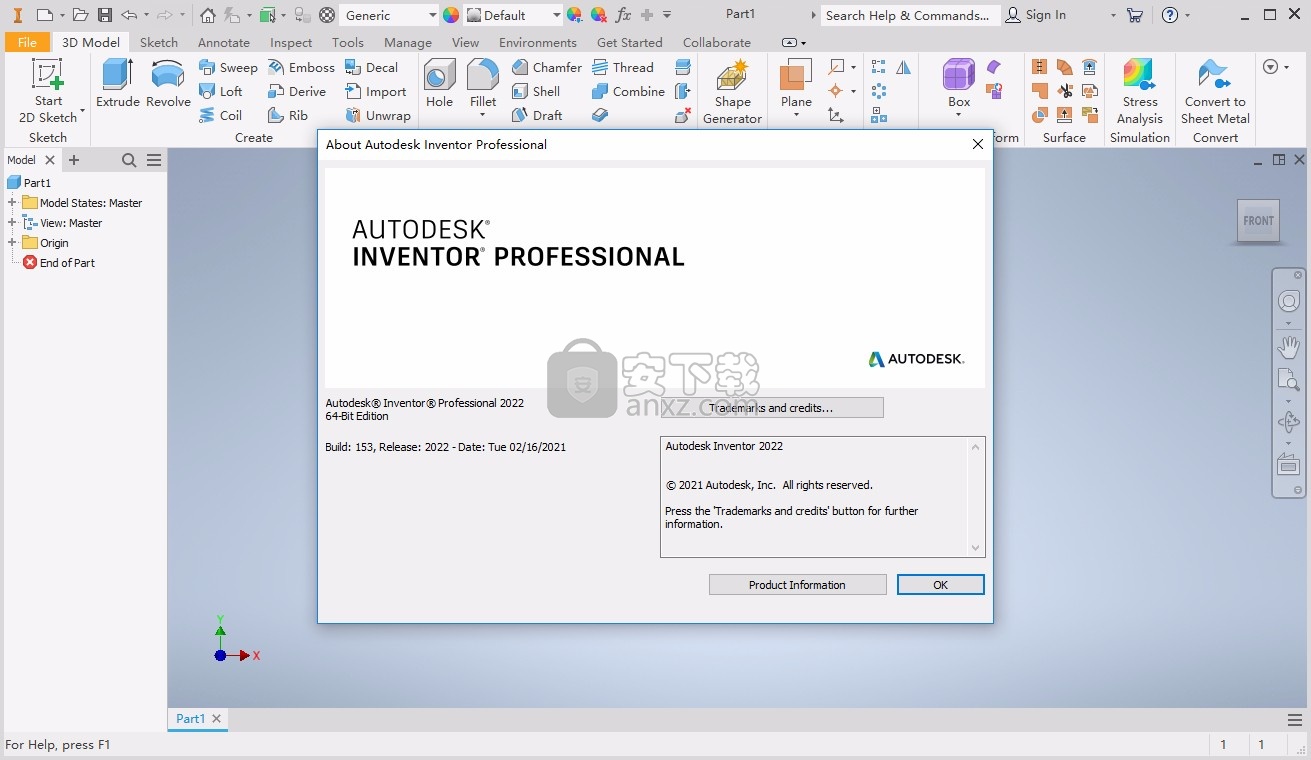Switch to the Environments ribbon tab
1311x760 pixels.
pyautogui.click(x=538, y=42)
